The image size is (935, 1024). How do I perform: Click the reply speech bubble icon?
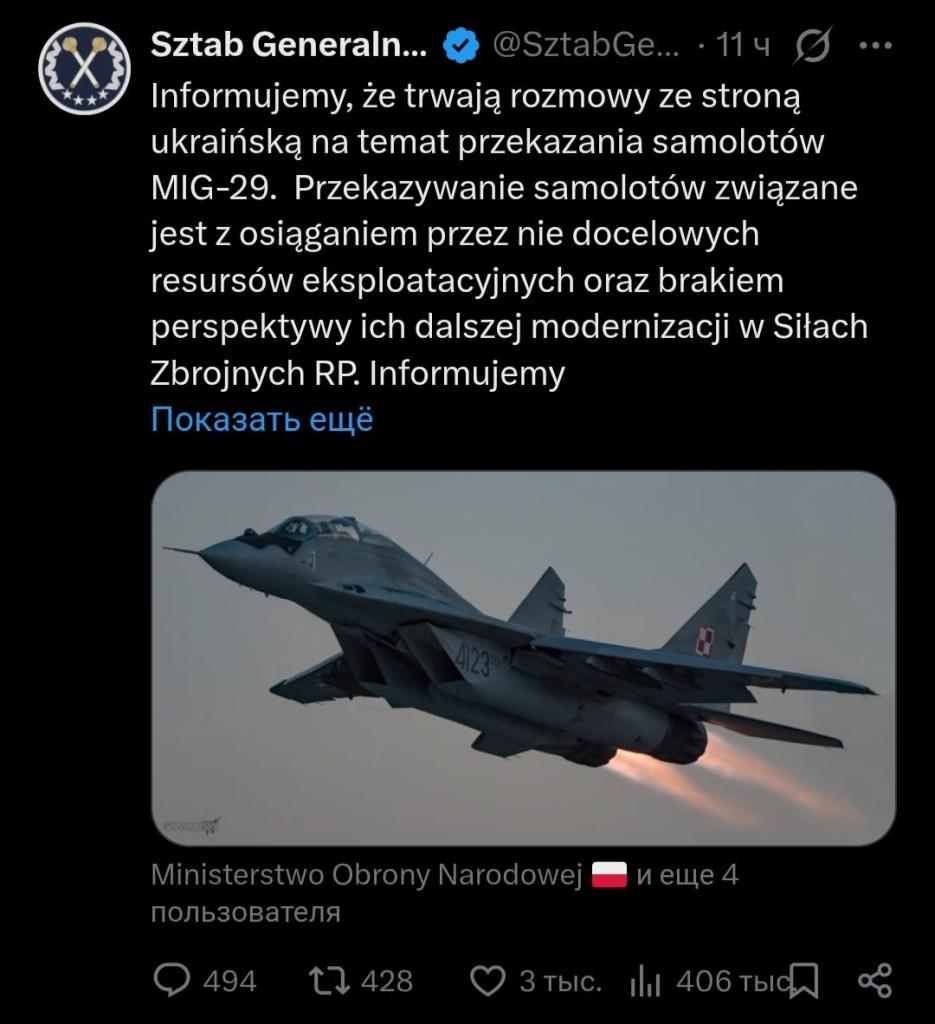coord(174,981)
